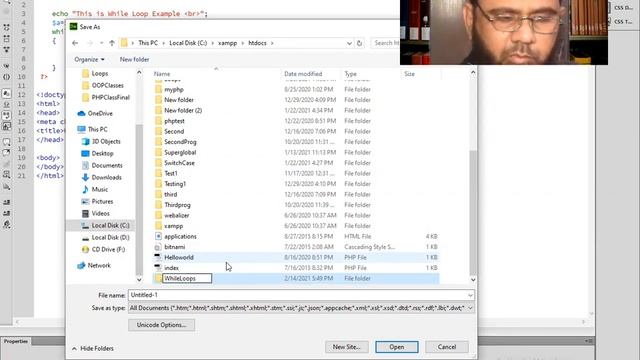The height and width of the screenshot is (360, 640).
Task: Open Downloads in navigation pane
Action: click(106, 178)
